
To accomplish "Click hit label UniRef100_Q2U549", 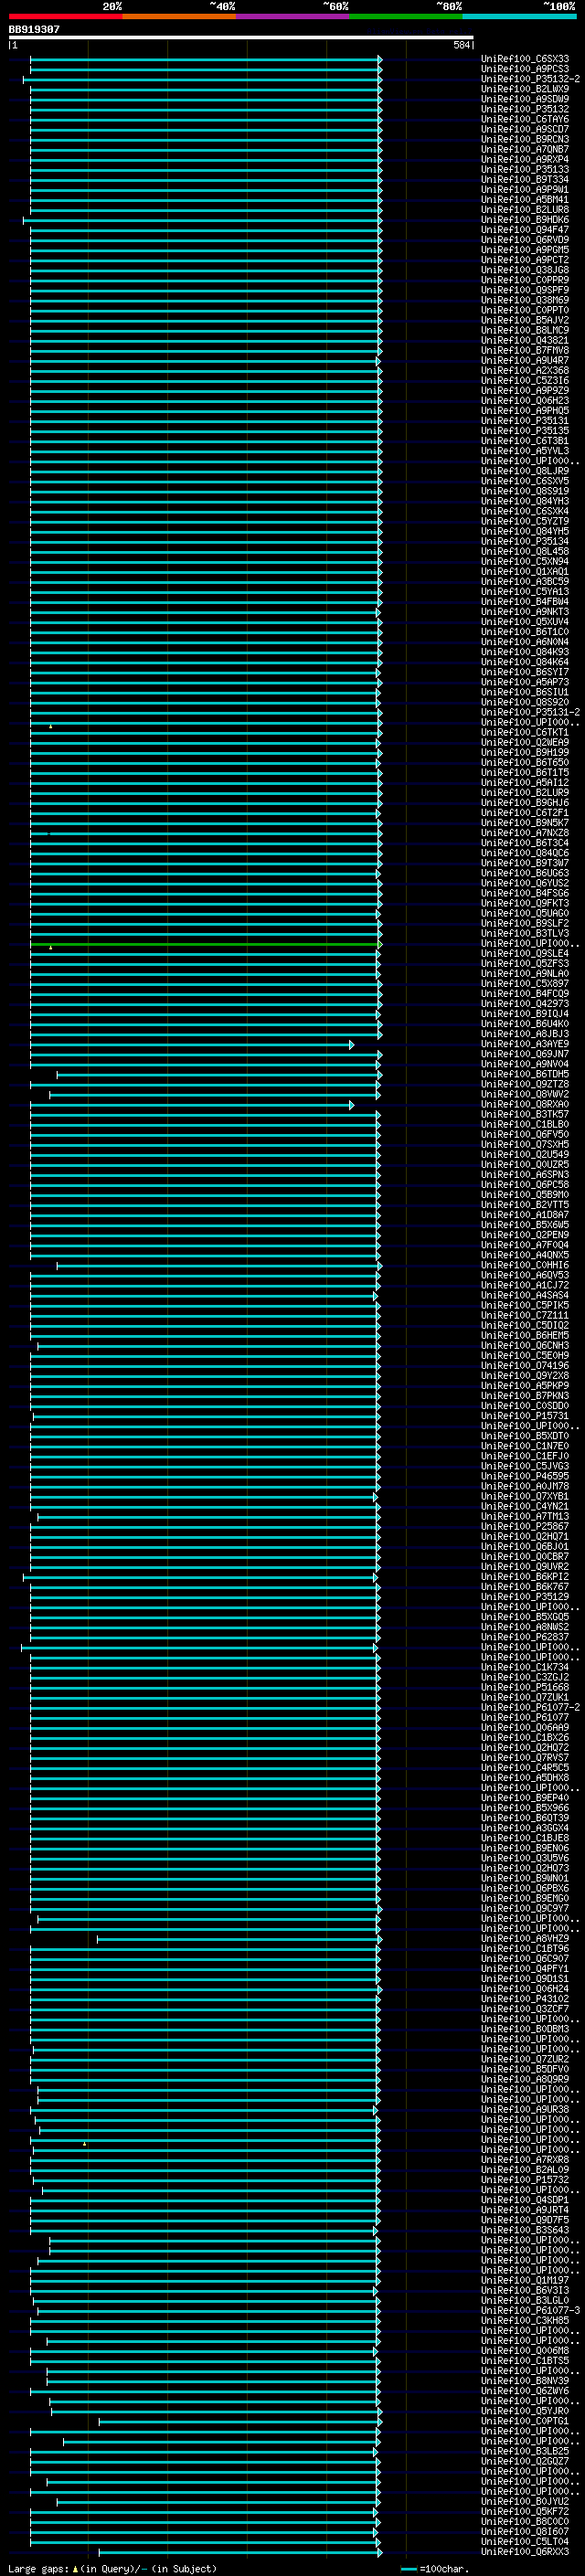I will point(525,1155).
